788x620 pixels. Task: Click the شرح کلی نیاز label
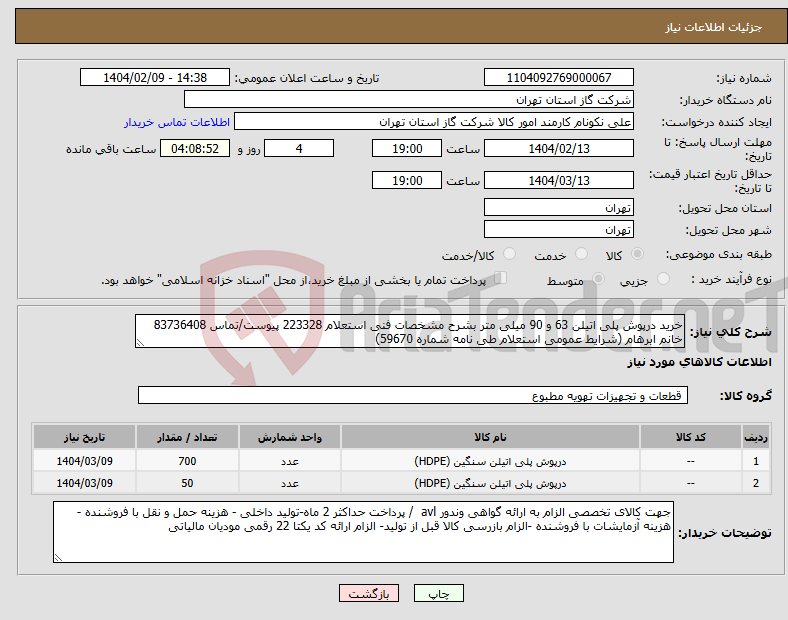coord(730,332)
